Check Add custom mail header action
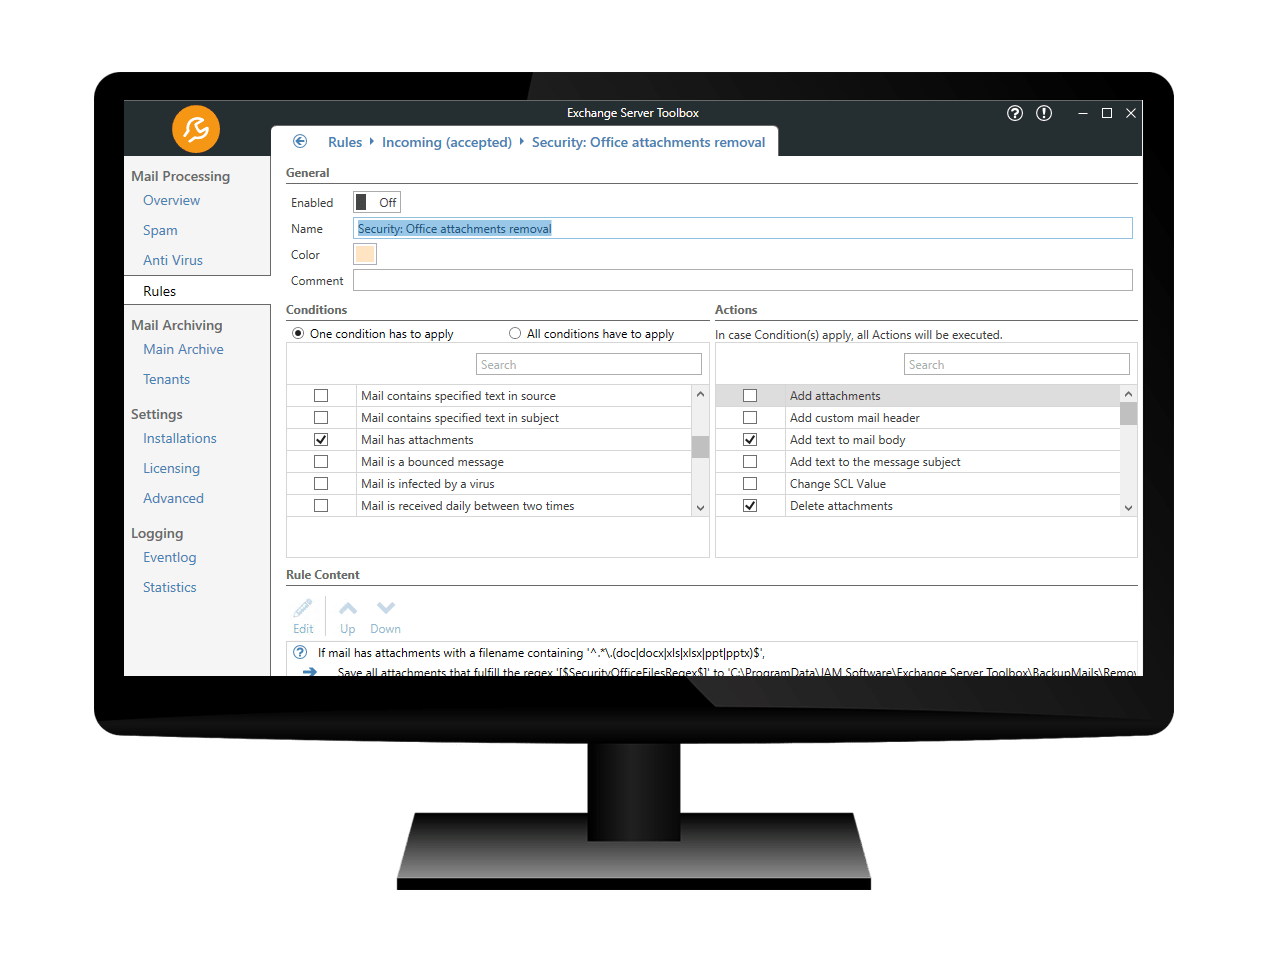Image resolution: width=1280 pixels, height=972 pixels. pos(750,418)
